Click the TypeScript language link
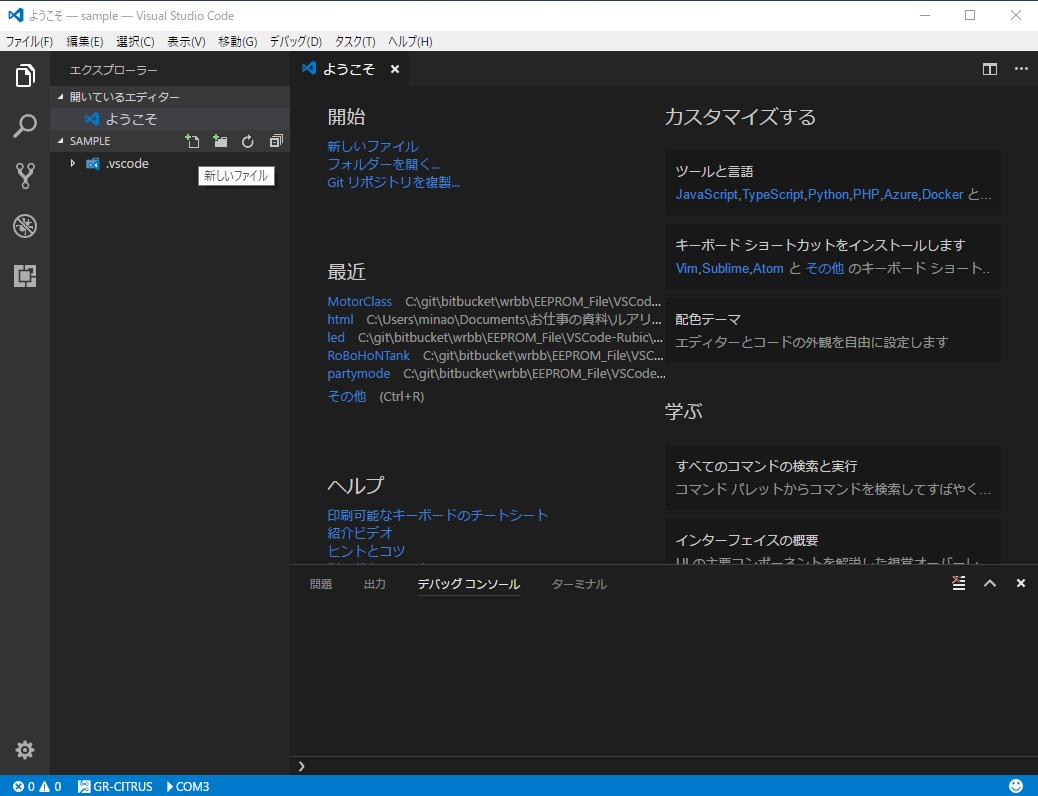 tap(773, 195)
